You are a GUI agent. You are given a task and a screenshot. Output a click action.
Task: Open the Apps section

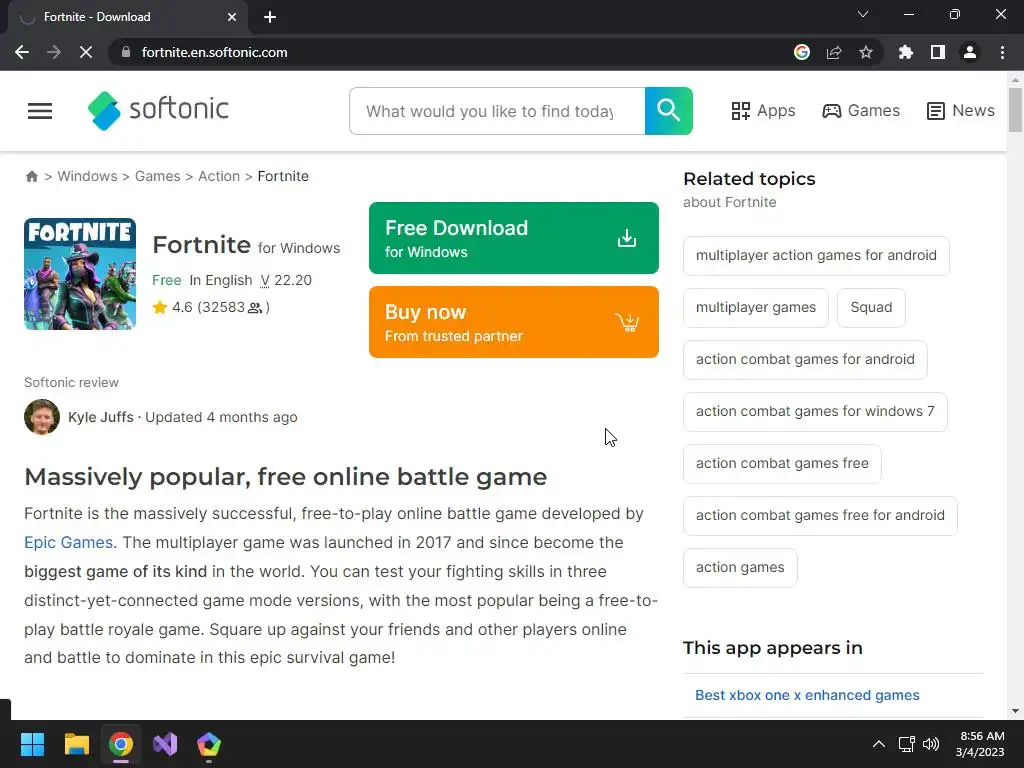pyautogui.click(x=763, y=111)
